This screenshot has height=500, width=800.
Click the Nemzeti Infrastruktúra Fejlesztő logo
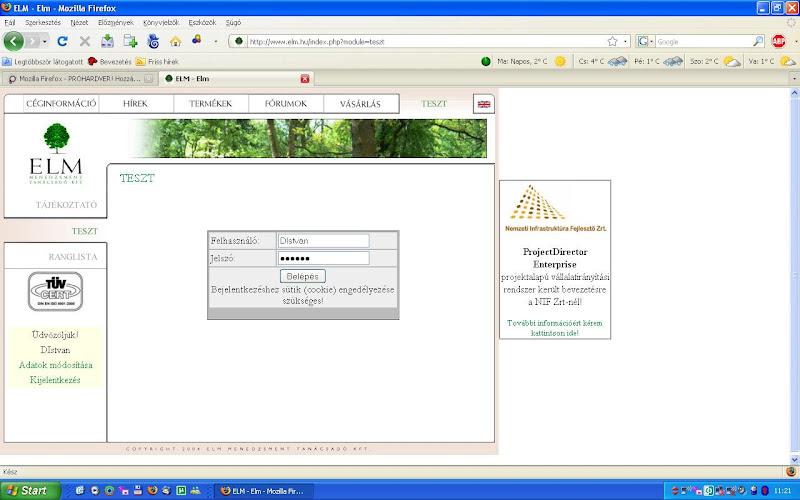[x=555, y=209]
